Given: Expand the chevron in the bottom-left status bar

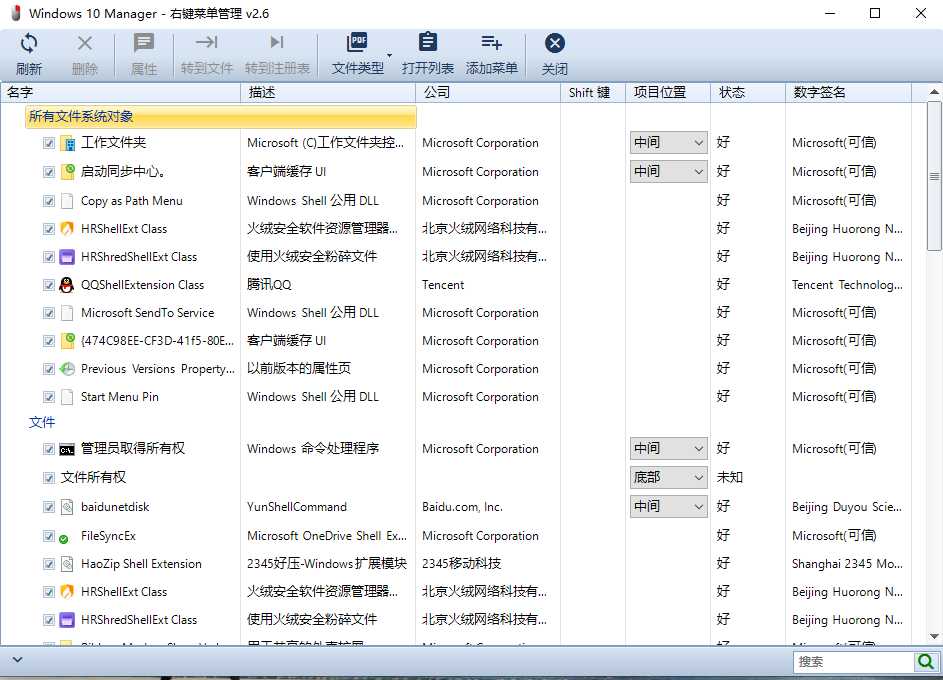Looking at the screenshot, I should click(x=17, y=660).
